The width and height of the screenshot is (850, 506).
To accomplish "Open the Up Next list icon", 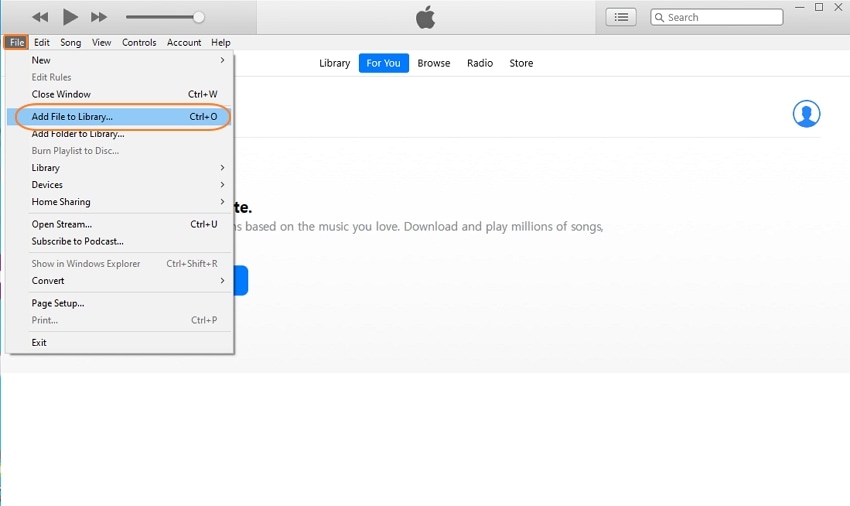I will click(621, 17).
